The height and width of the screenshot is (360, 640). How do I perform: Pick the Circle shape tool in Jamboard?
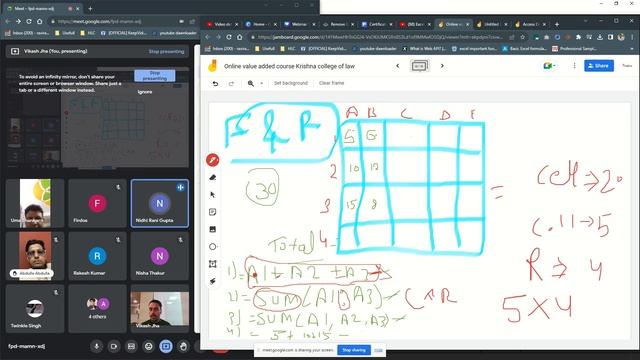click(213, 247)
